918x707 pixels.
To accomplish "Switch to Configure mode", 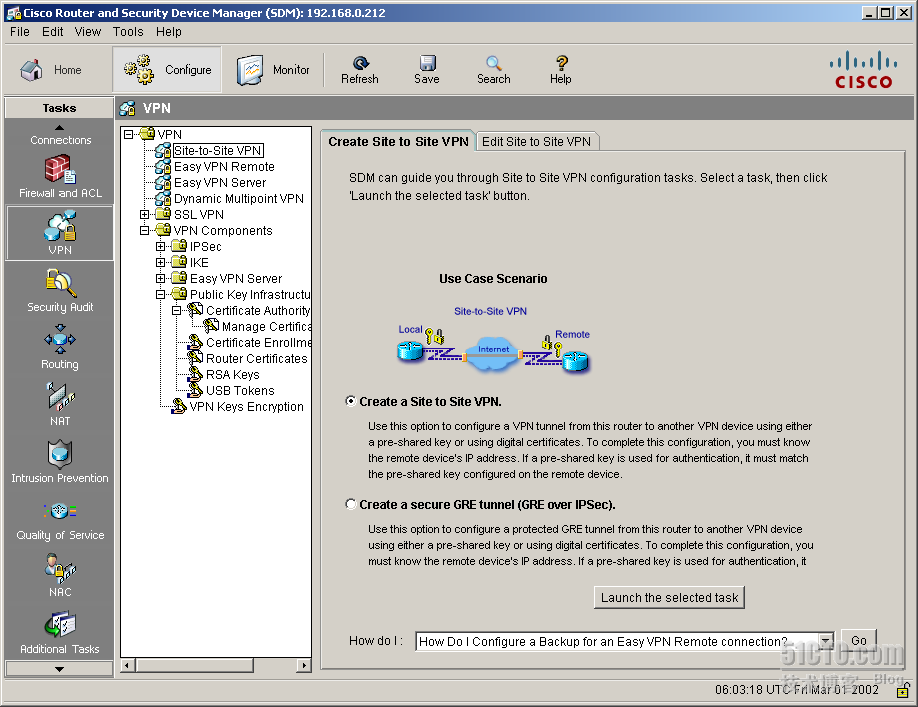I will tap(167, 70).
